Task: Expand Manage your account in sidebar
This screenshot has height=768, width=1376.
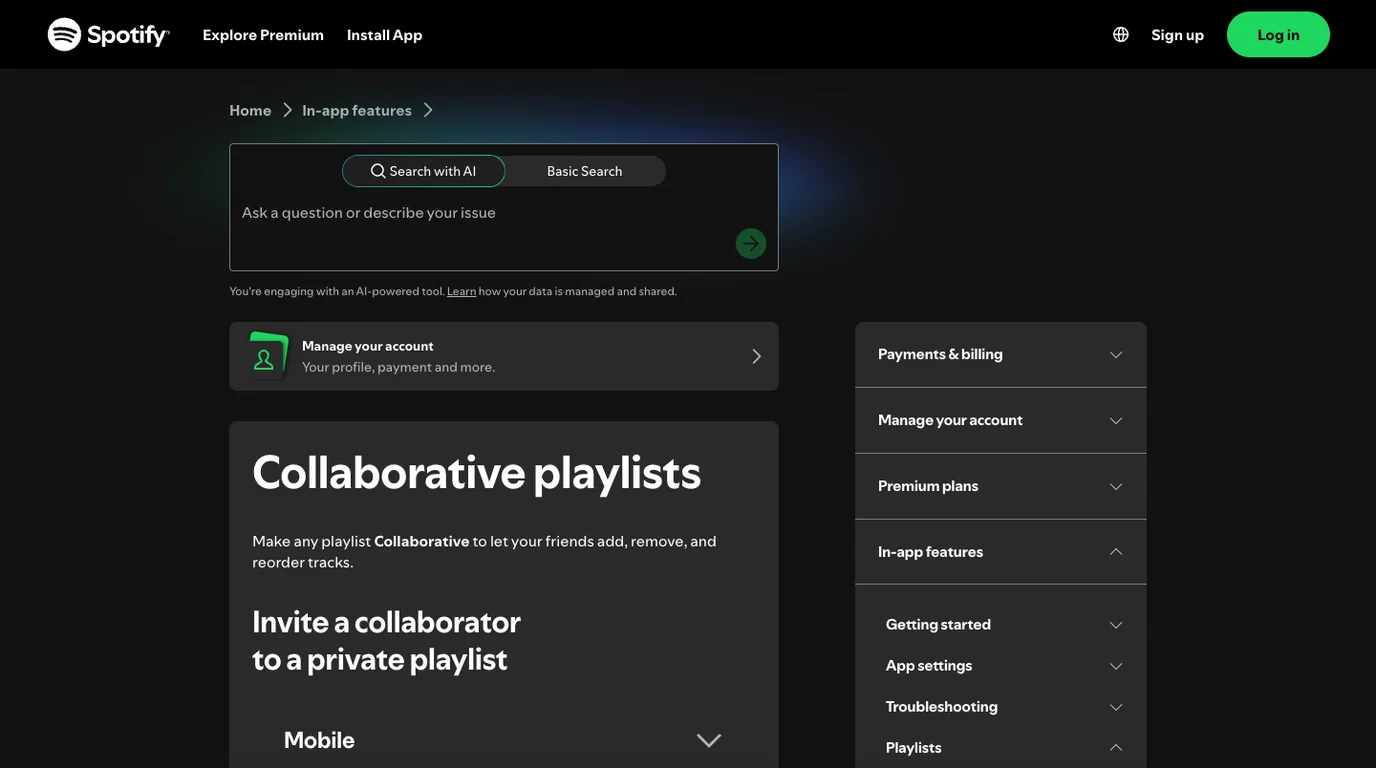Action: (1001, 421)
